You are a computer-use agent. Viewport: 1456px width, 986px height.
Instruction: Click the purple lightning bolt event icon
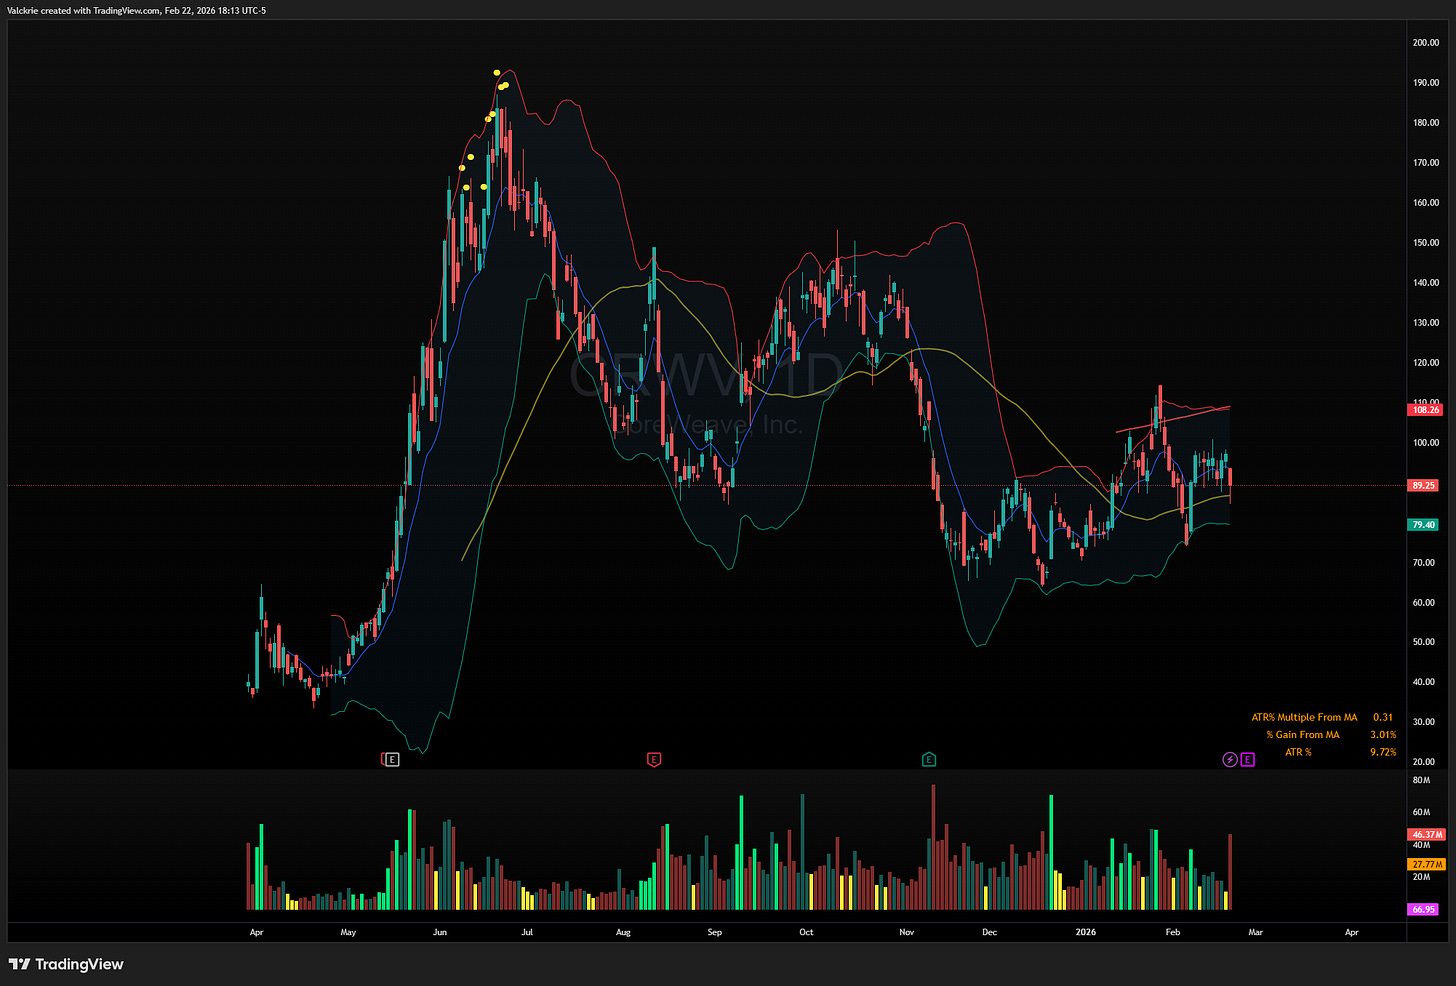(x=1230, y=760)
